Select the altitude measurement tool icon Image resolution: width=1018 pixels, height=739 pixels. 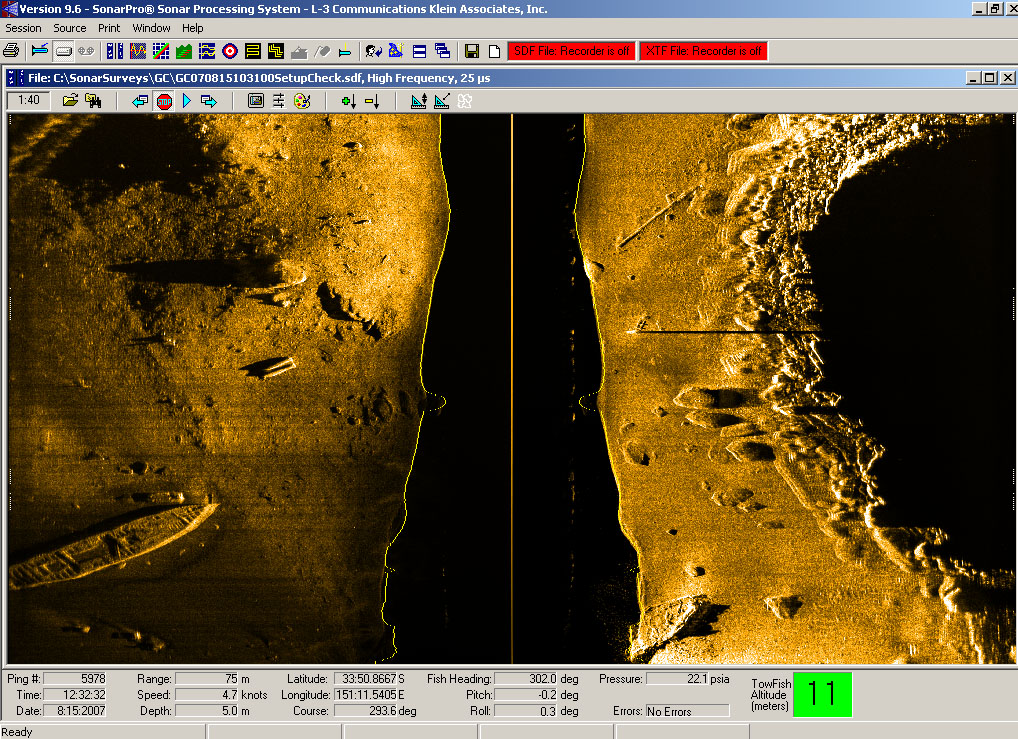(x=418, y=101)
